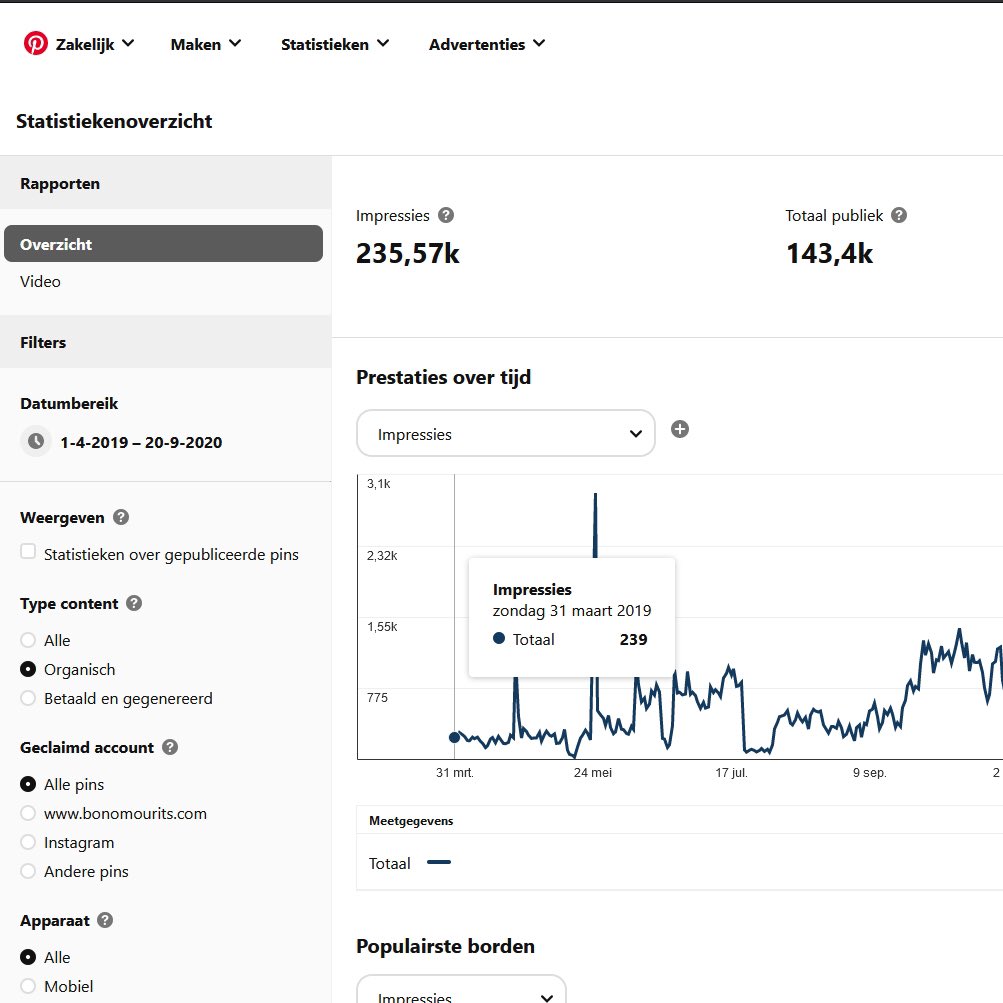
Task: Click the 143,4k total audience value
Action: (829, 253)
